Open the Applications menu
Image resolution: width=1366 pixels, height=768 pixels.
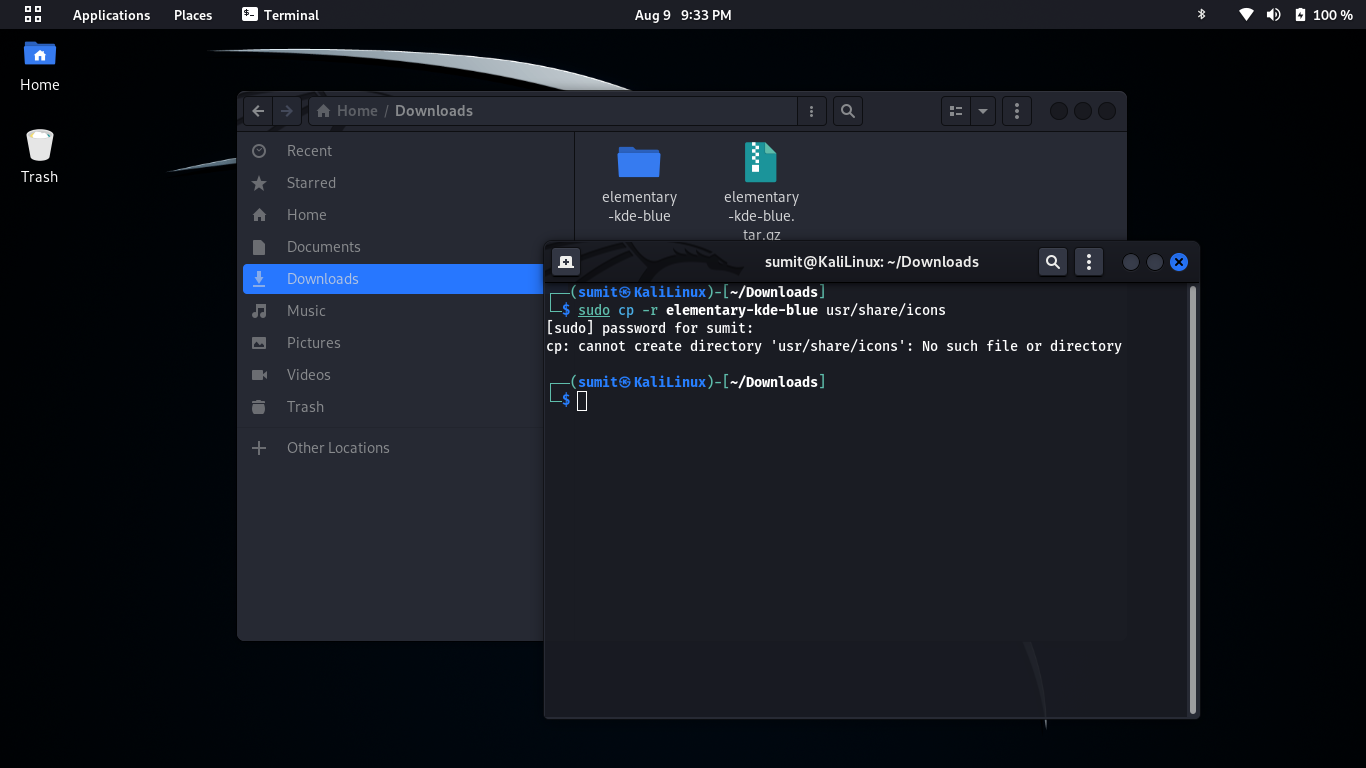pos(111,15)
